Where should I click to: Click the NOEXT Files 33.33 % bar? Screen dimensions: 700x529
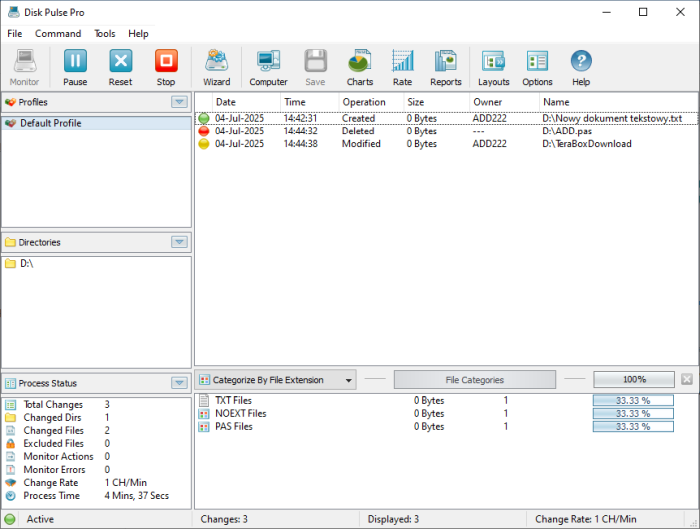tap(633, 413)
